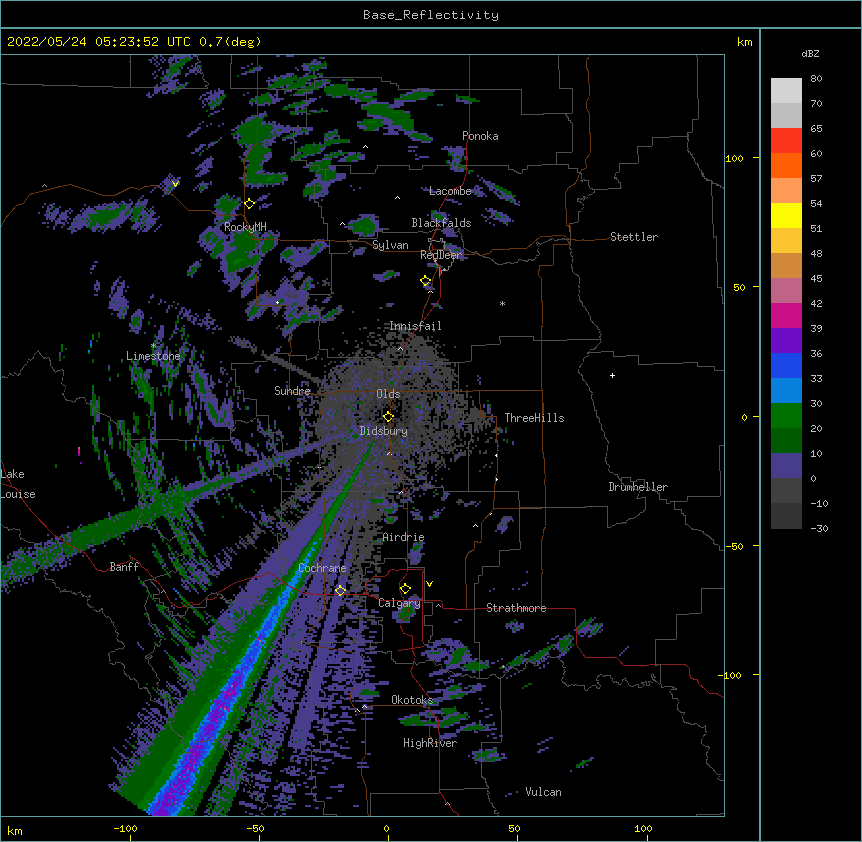Click the Vulcan town label
The image size is (862, 842).
pyautogui.click(x=543, y=792)
